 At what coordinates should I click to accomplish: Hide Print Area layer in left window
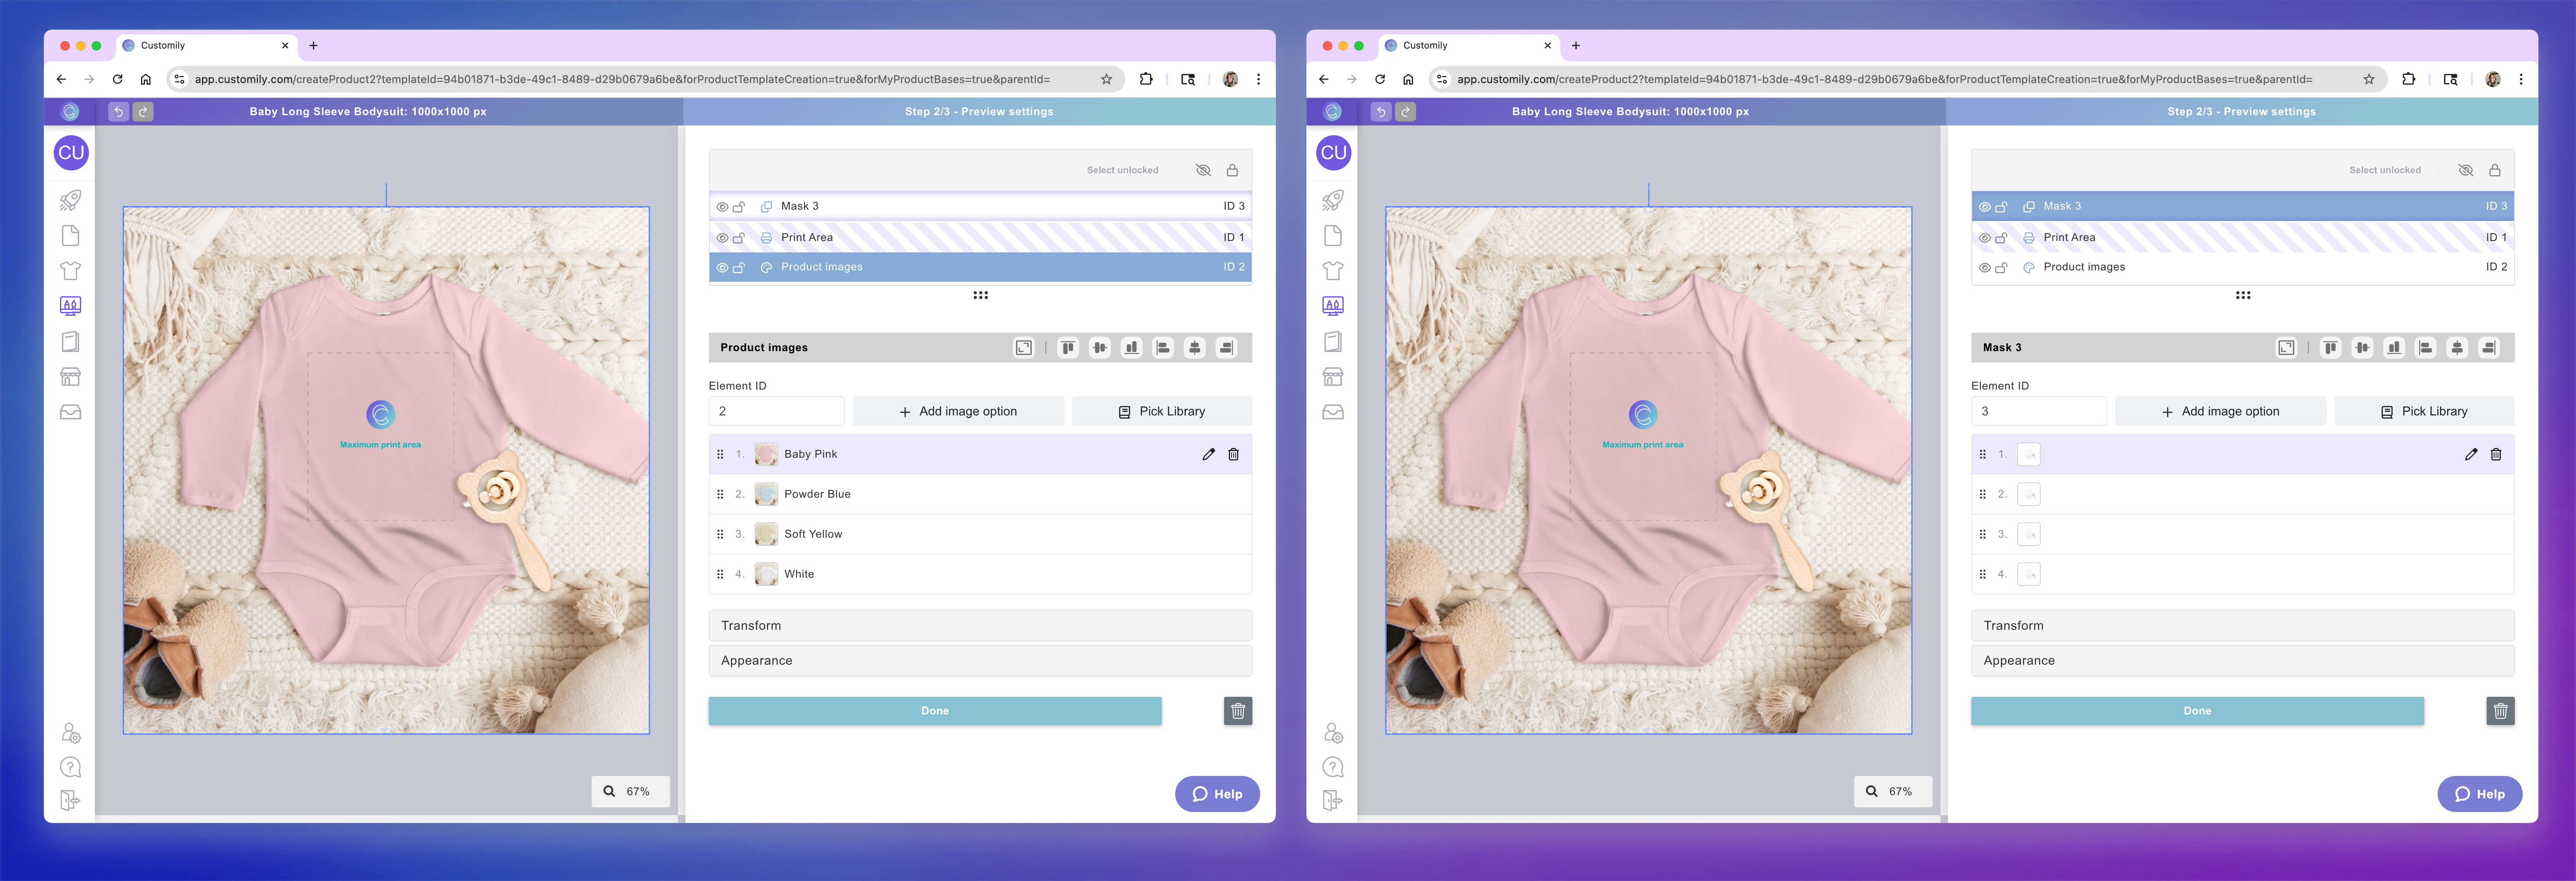722,238
